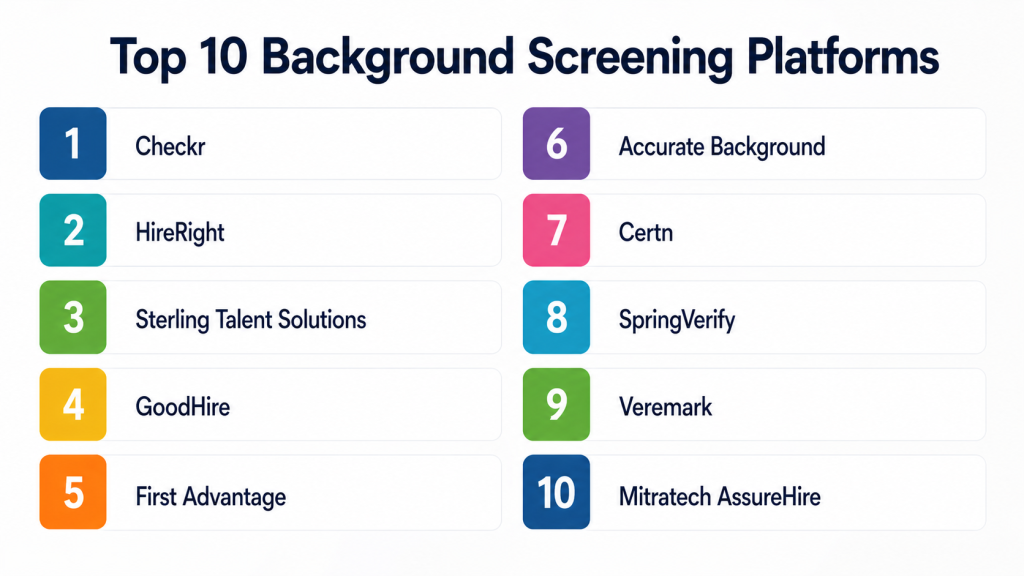This screenshot has width=1024, height=576.
Task: Click the Accurate Background label
Action: (x=722, y=147)
